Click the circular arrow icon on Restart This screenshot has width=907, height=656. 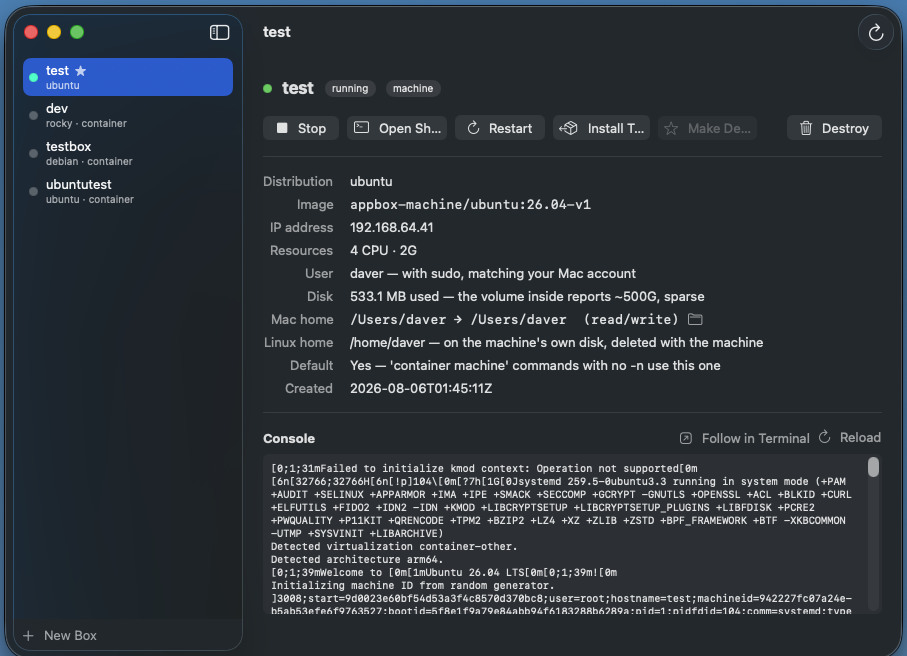pyautogui.click(x=473, y=128)
